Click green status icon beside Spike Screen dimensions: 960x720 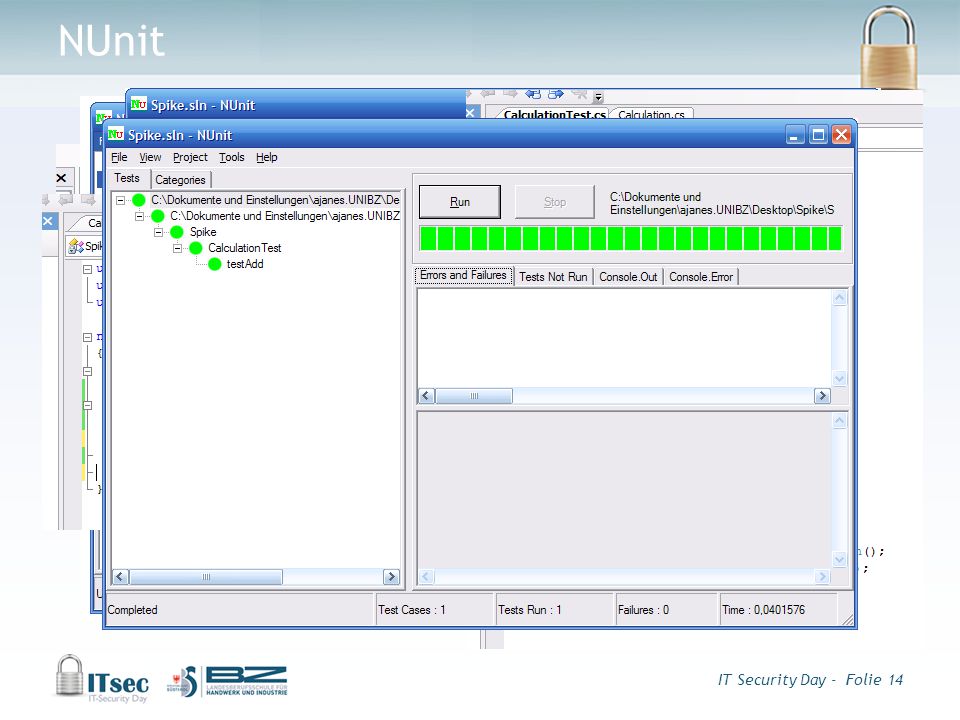177,232
